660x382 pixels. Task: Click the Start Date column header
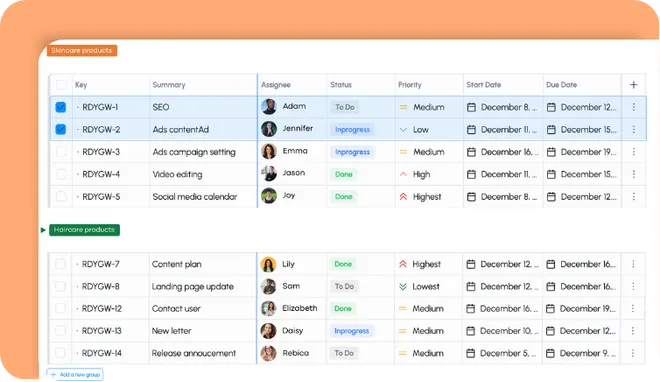[x=484, y=85]
